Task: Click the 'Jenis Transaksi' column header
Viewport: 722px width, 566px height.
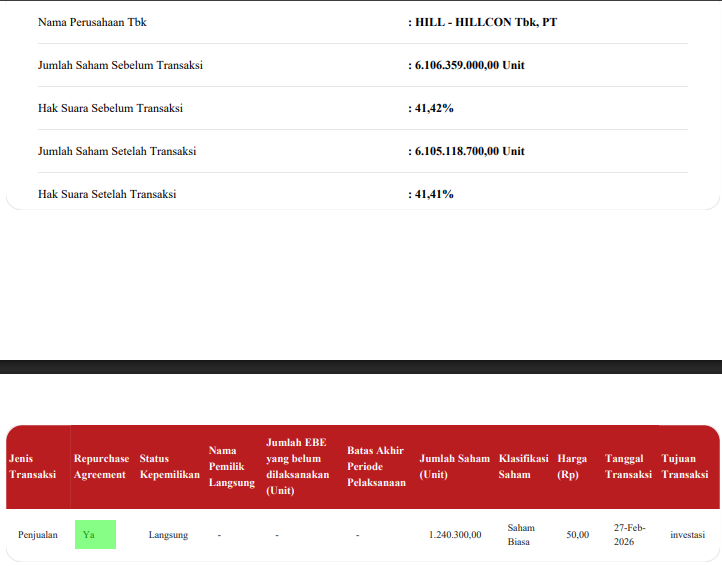Action: point(32,467)
